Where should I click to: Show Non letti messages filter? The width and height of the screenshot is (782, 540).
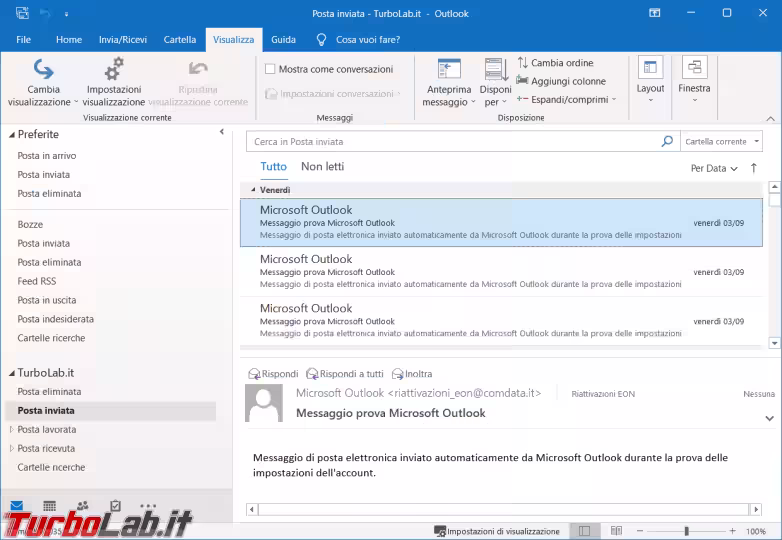pyautogui.click(x=322, y=167)
